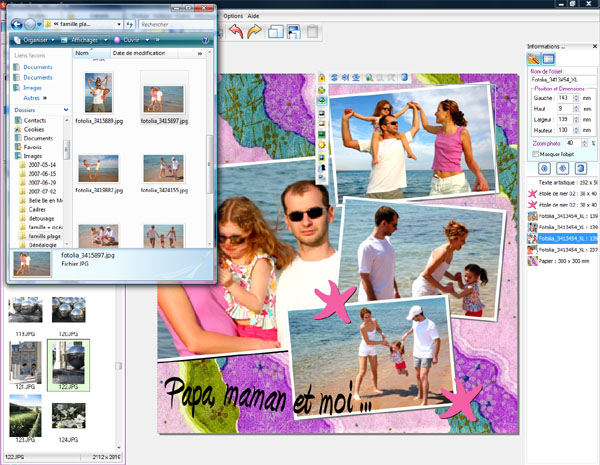Sort files by Nom column
Screen dimensions: 600x465
click(91, 53)
